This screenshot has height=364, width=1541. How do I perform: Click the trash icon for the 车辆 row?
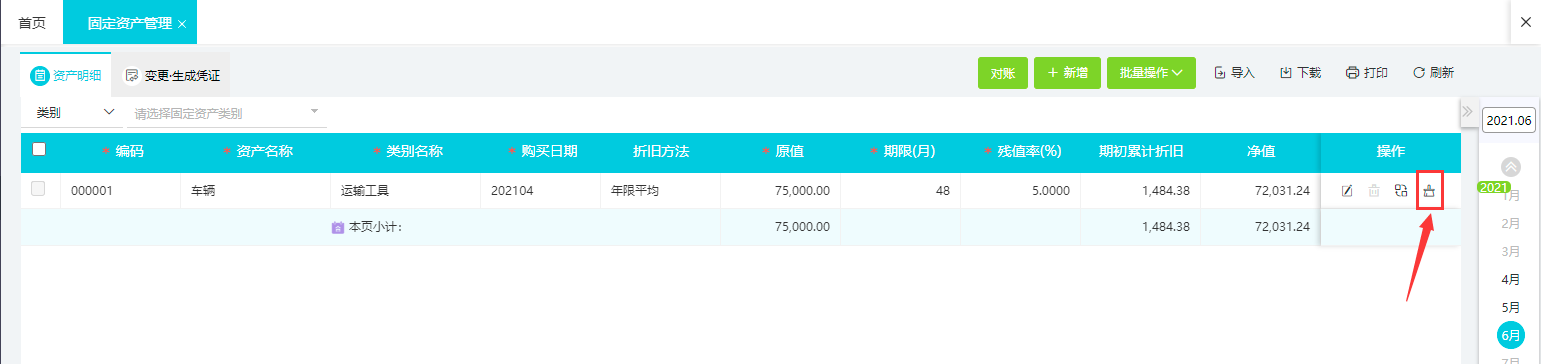point(1374,191)
